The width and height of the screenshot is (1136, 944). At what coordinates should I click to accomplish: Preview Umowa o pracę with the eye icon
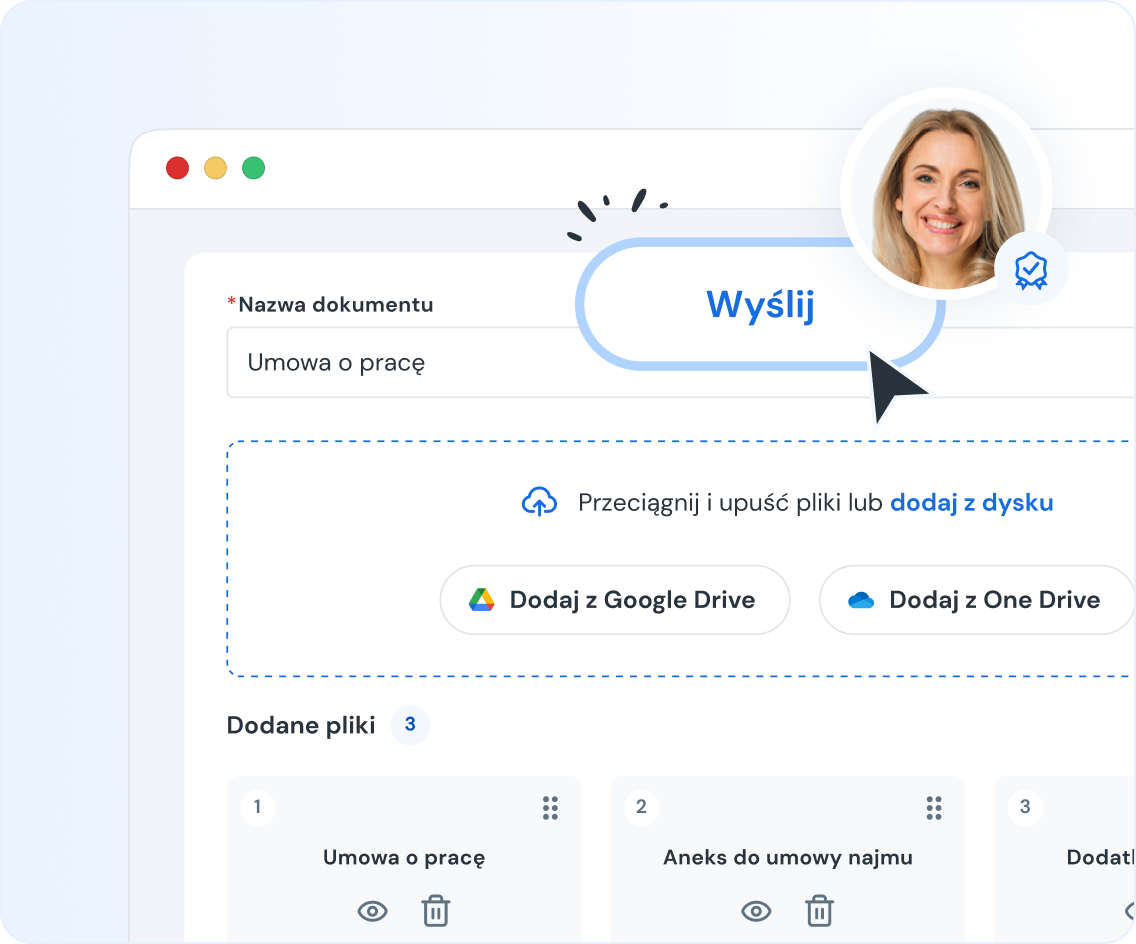(x=373, y=911)
